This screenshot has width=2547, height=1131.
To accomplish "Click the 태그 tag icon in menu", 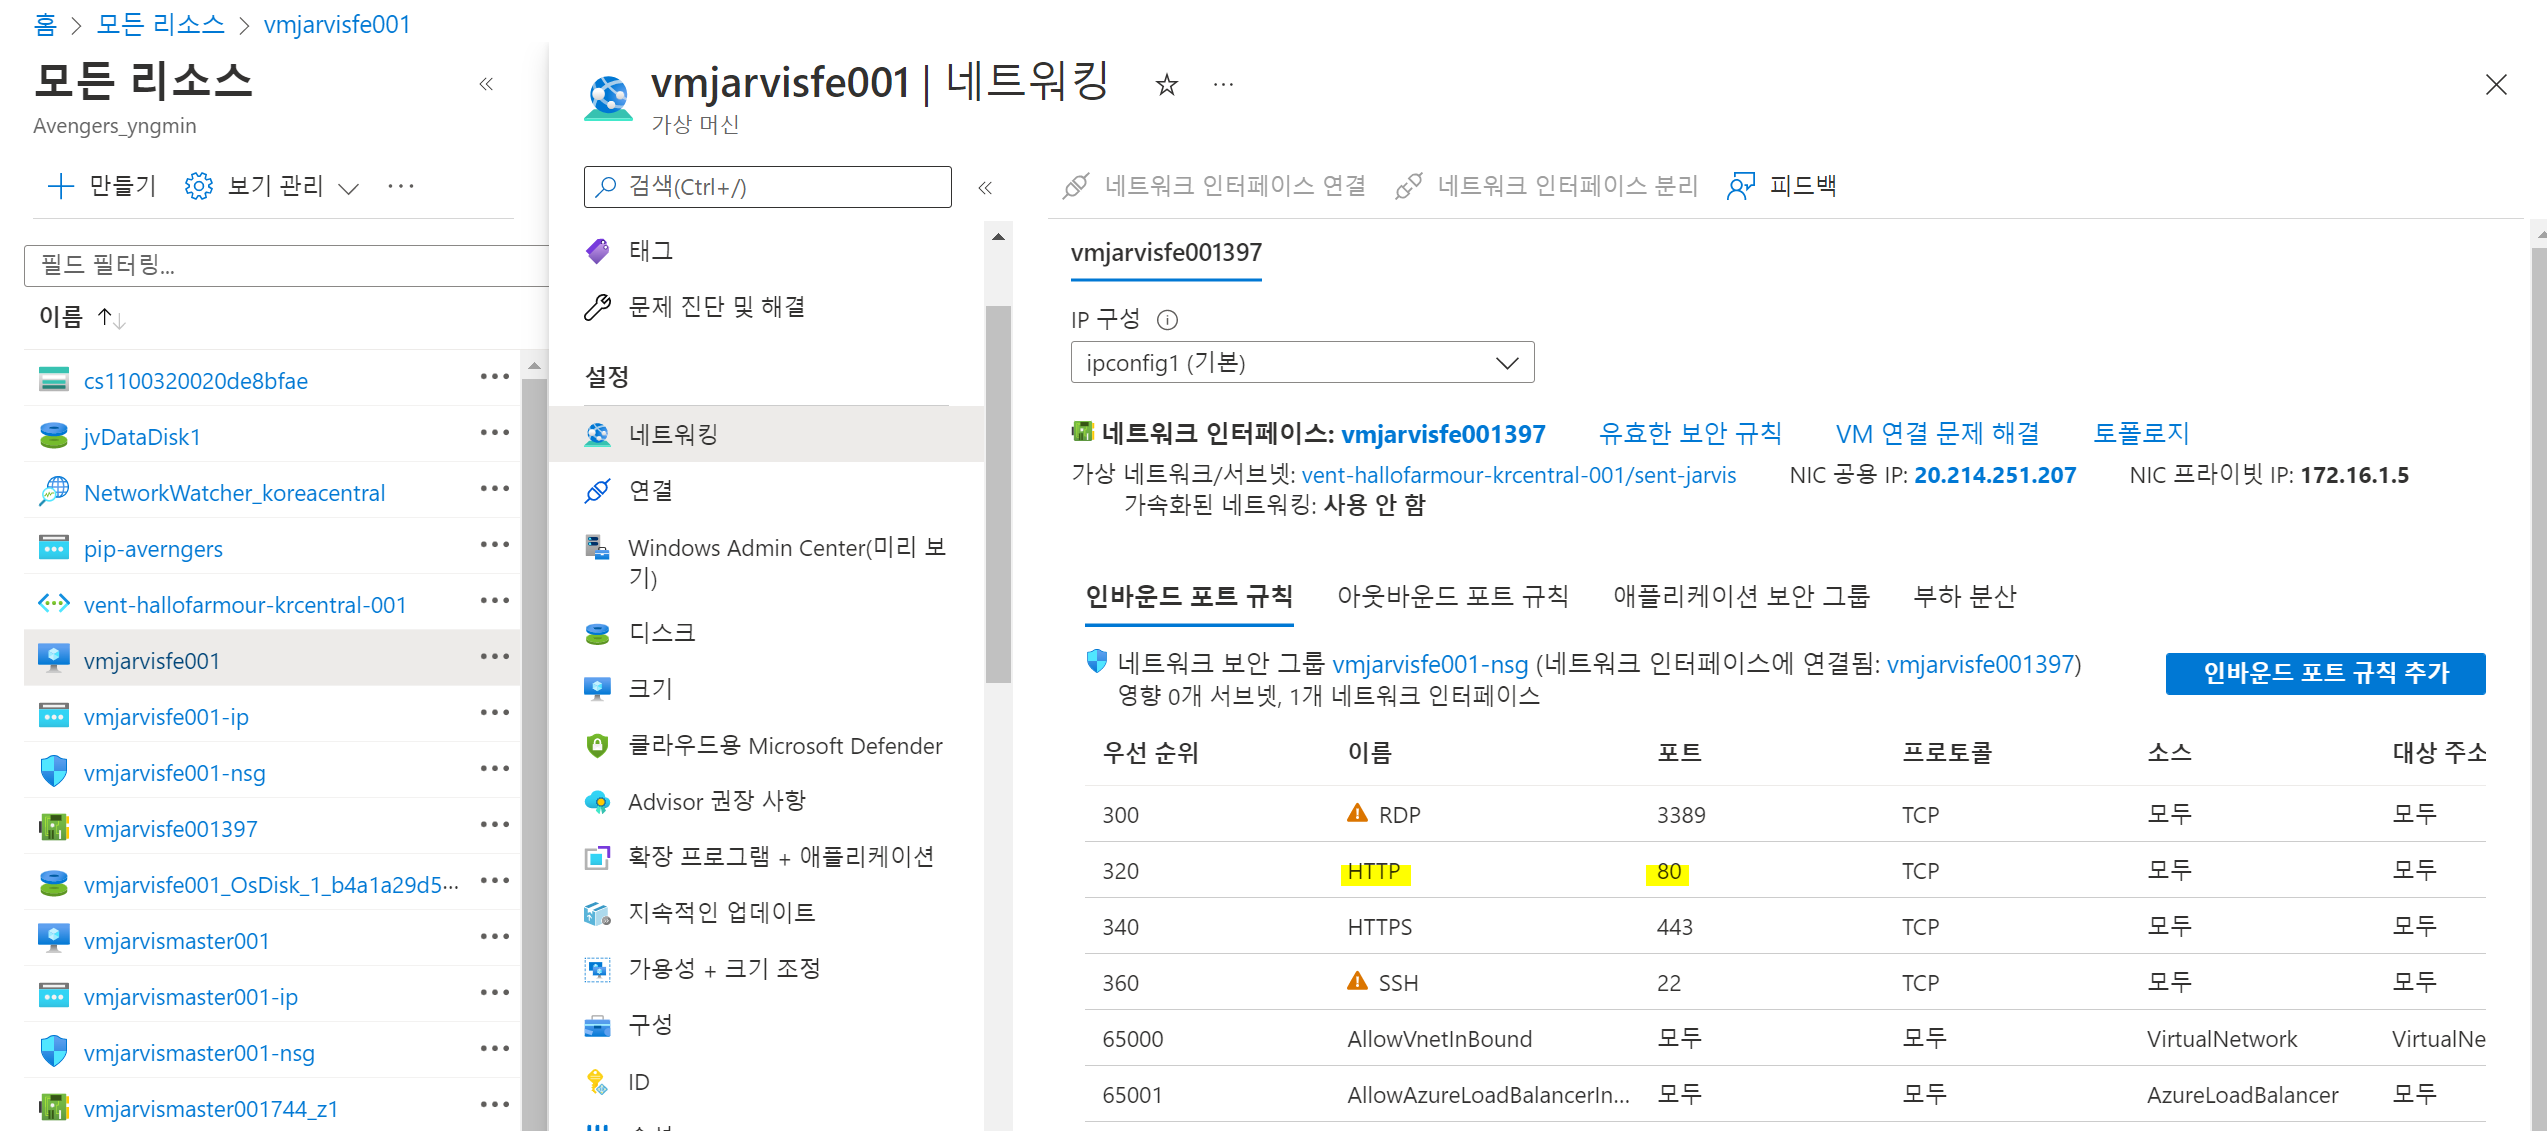I will 598,251.
